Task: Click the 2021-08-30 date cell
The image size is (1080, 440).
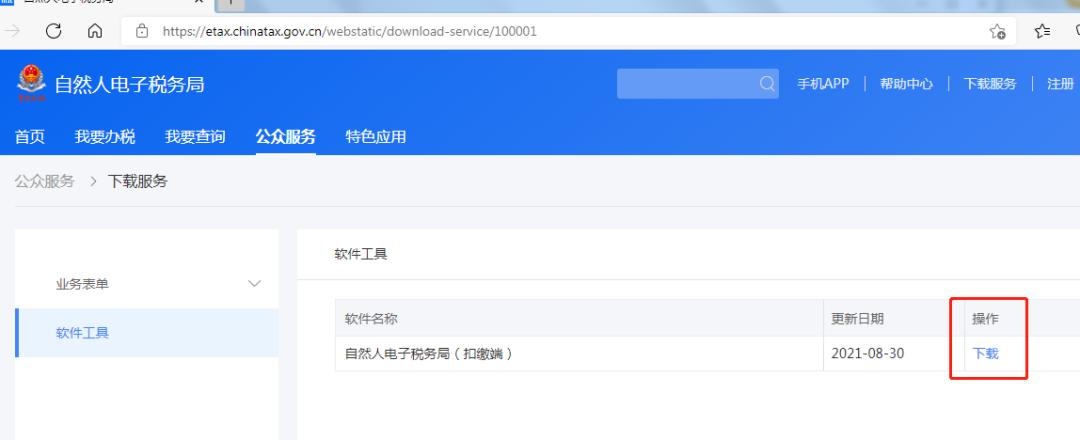Action: [x=868, y=354]
